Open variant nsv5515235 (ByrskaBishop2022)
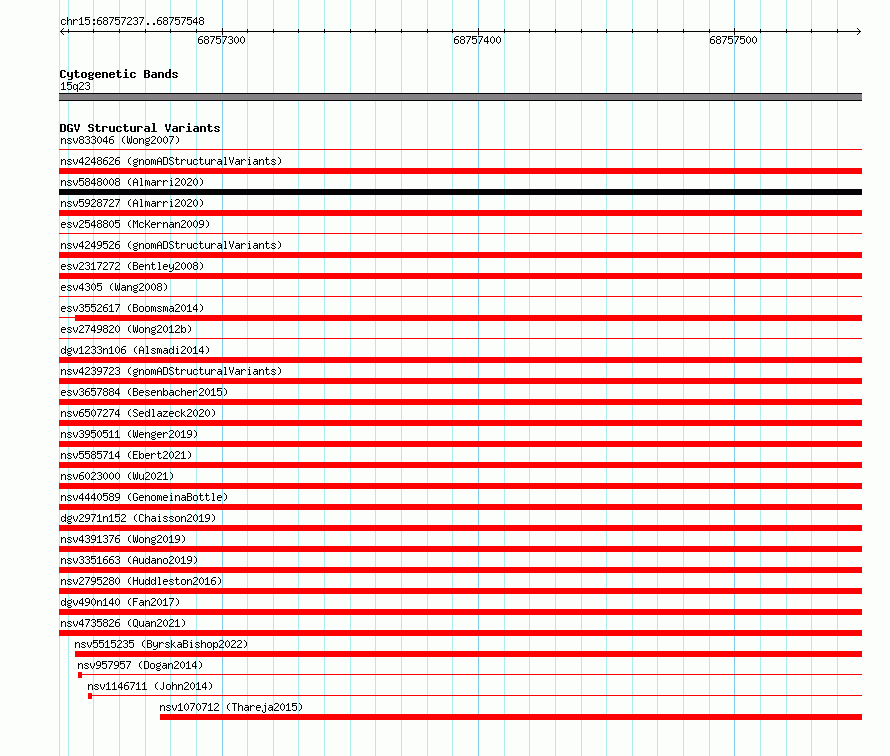This screenshot has height=756, width=890. (161, 644)
